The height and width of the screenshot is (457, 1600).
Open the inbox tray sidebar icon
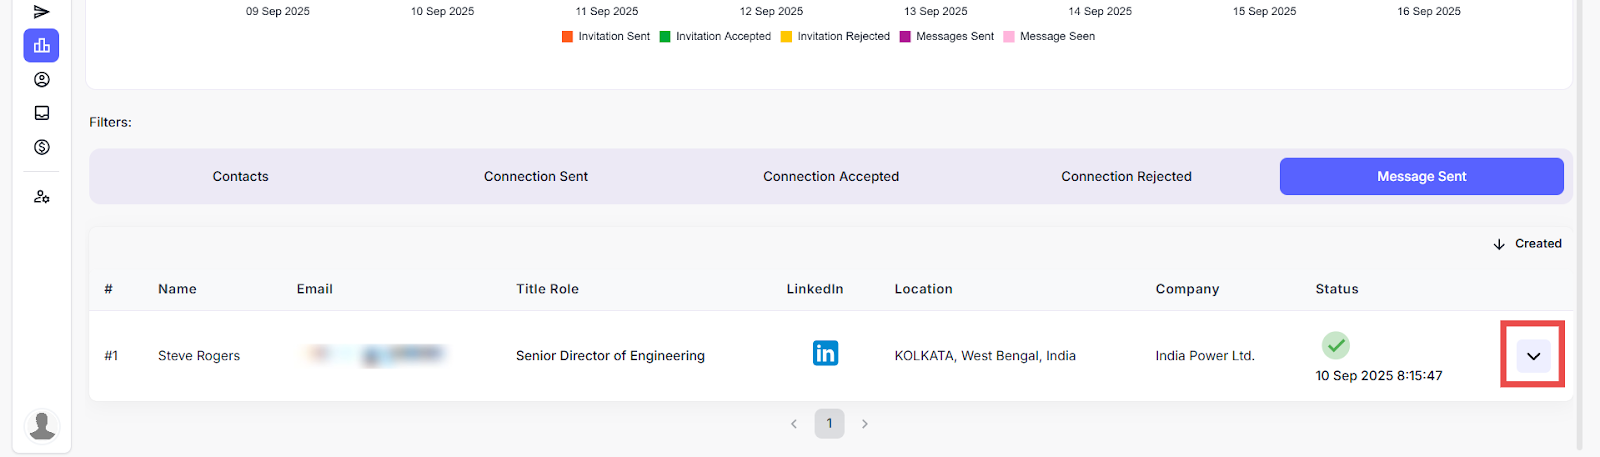tap(41, 113)
